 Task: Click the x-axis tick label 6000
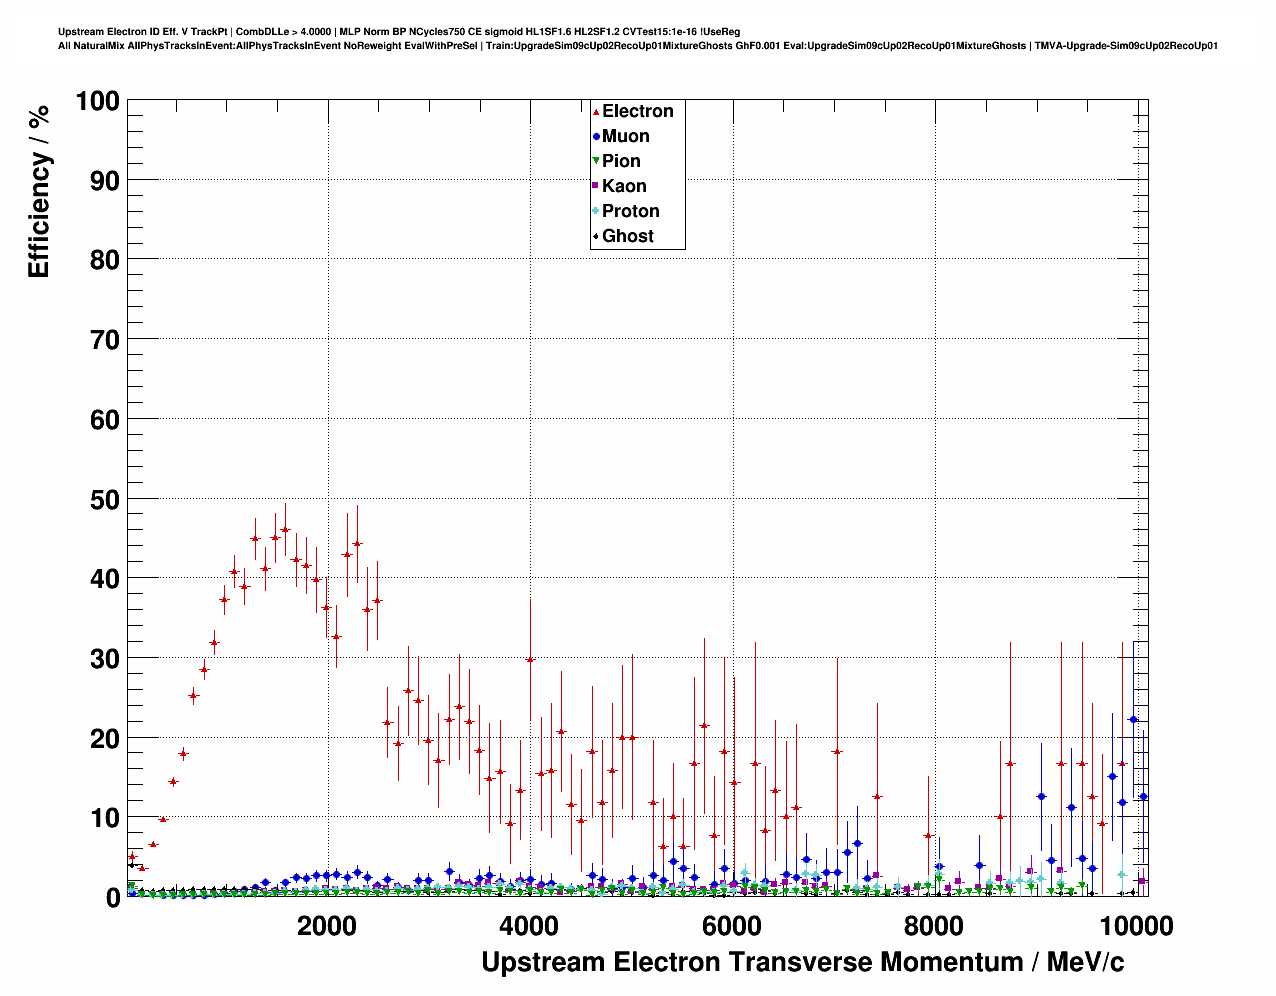[731, 925]
